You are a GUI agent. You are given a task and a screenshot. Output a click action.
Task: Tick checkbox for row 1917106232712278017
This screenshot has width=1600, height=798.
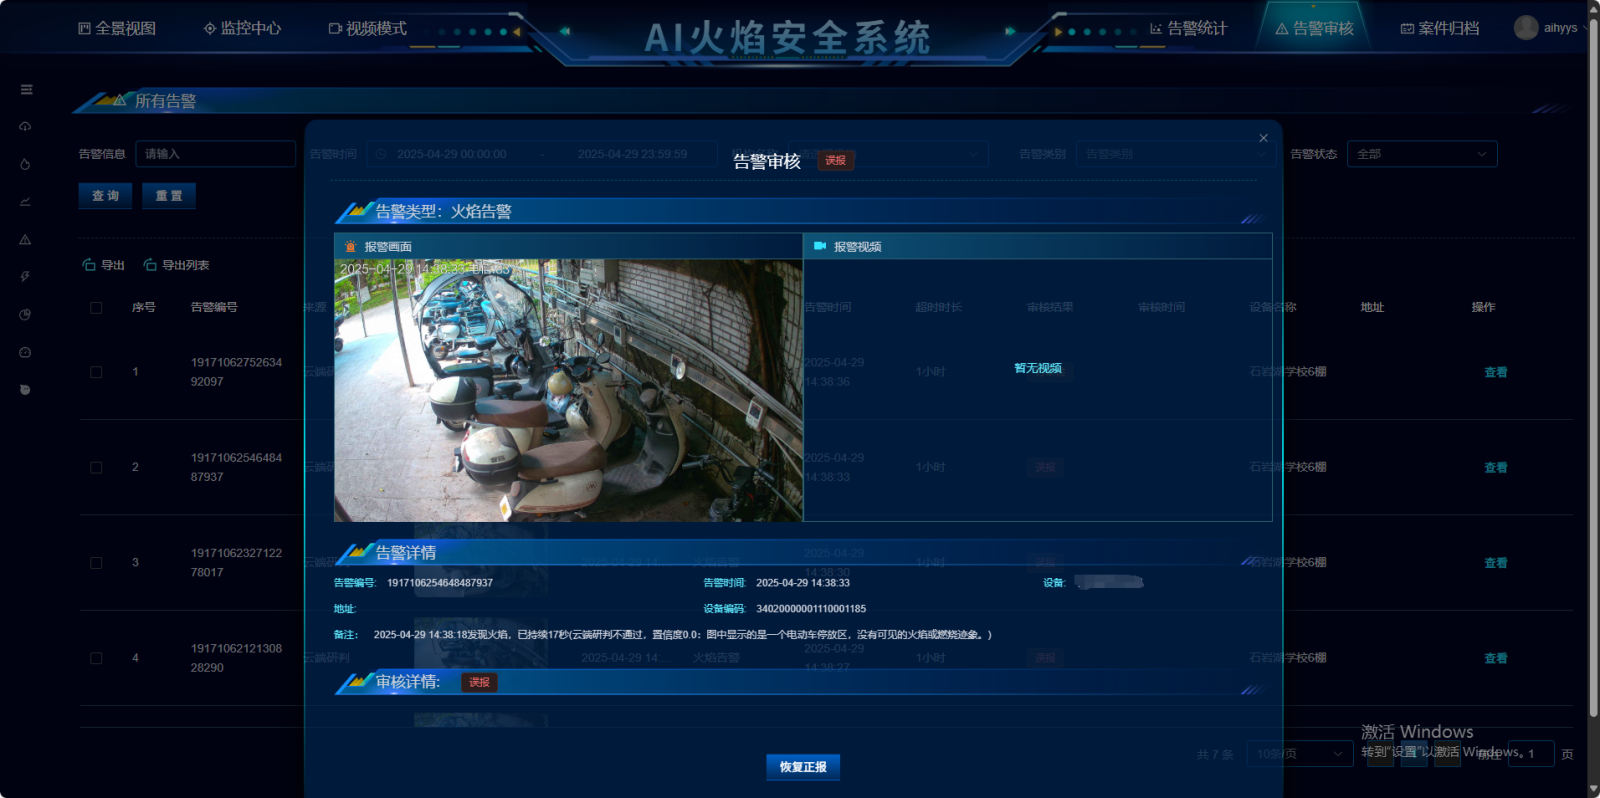pos(96,563)
